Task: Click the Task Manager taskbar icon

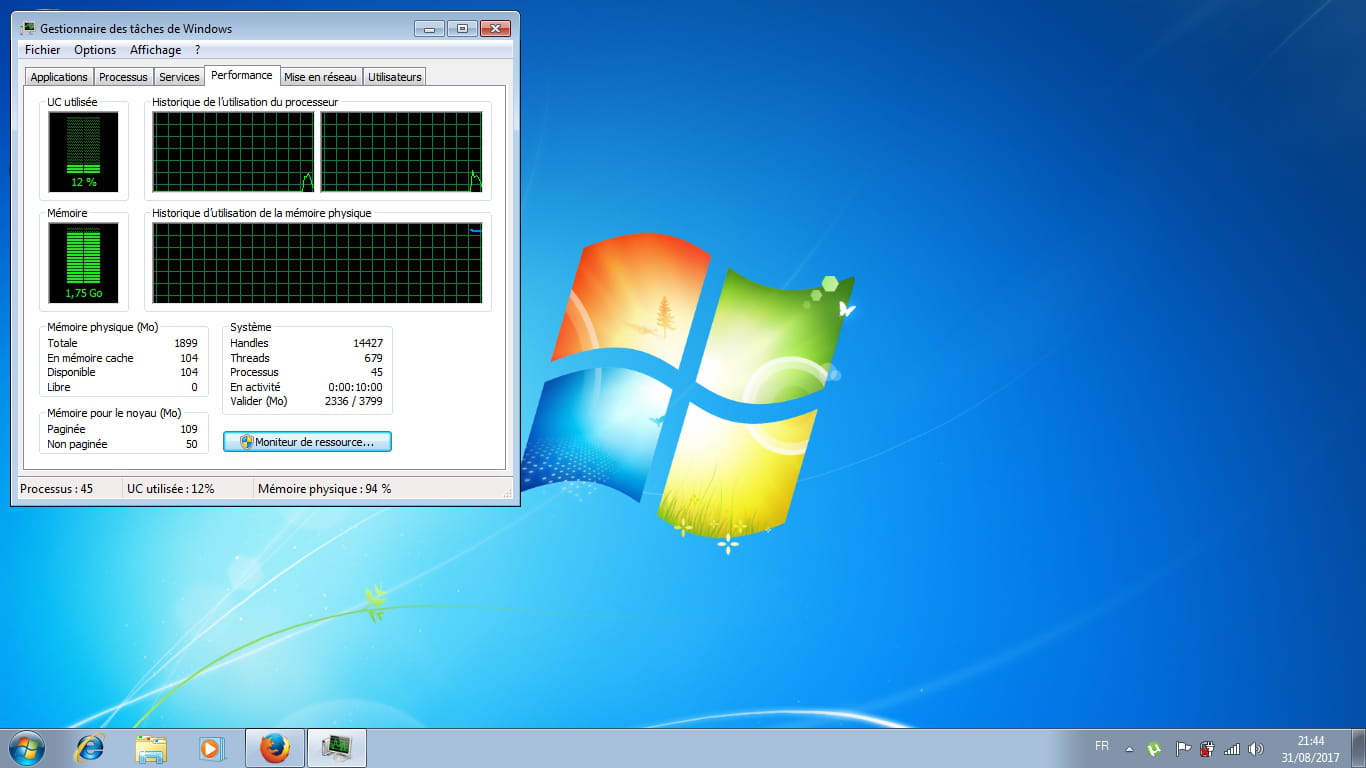Action: [337, 748]
